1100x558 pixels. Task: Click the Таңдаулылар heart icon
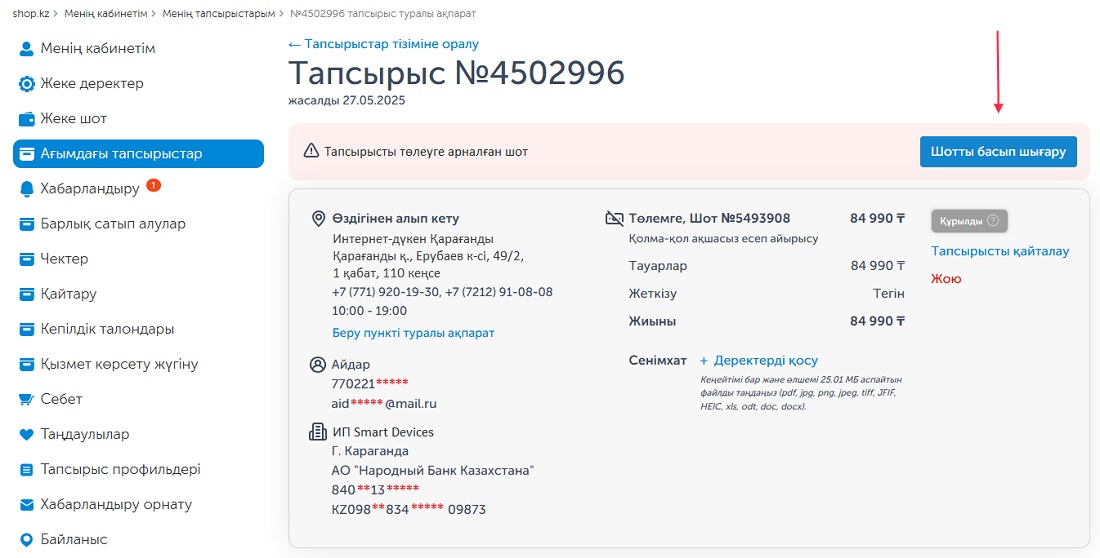(x=27, y=435)
